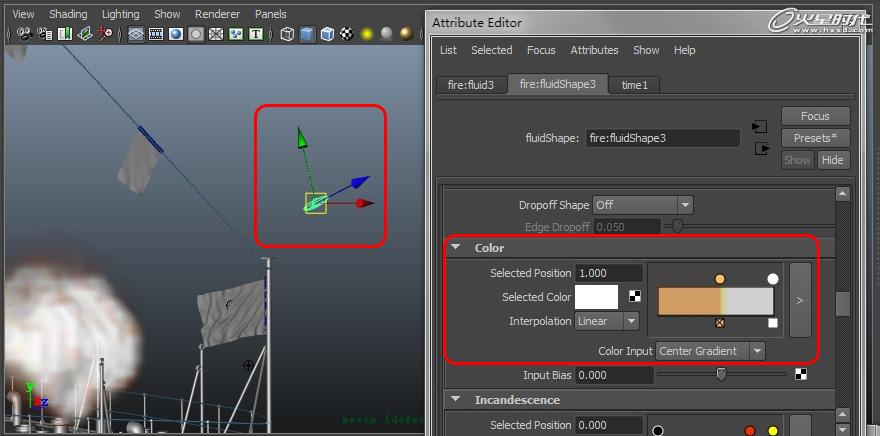Open the viewport Shading menu
The image size is (880, 436).
(x=68, y=14)
